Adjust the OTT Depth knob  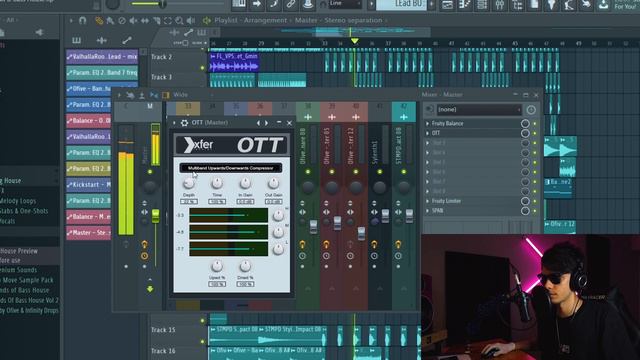click(189, 184)
